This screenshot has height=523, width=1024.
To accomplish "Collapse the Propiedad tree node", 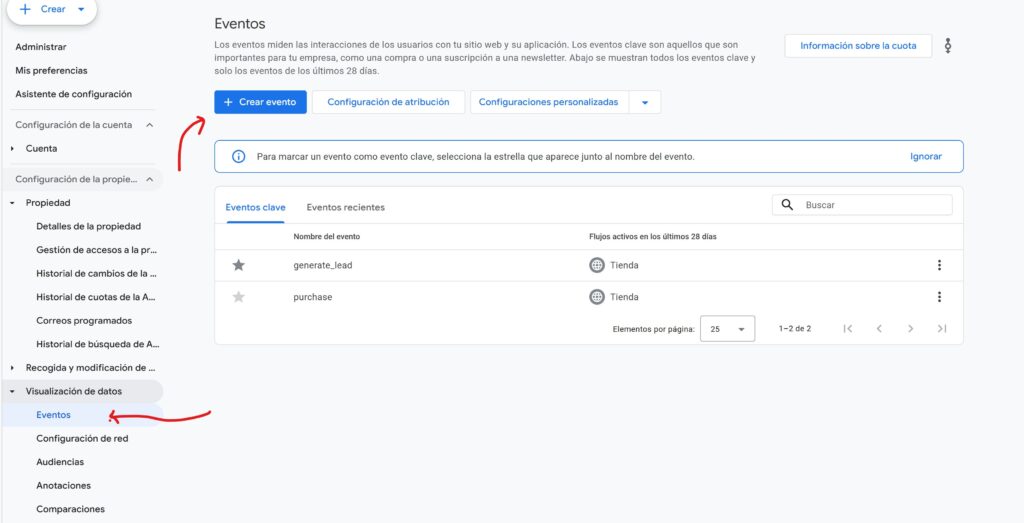I will [x=12, y=203].
